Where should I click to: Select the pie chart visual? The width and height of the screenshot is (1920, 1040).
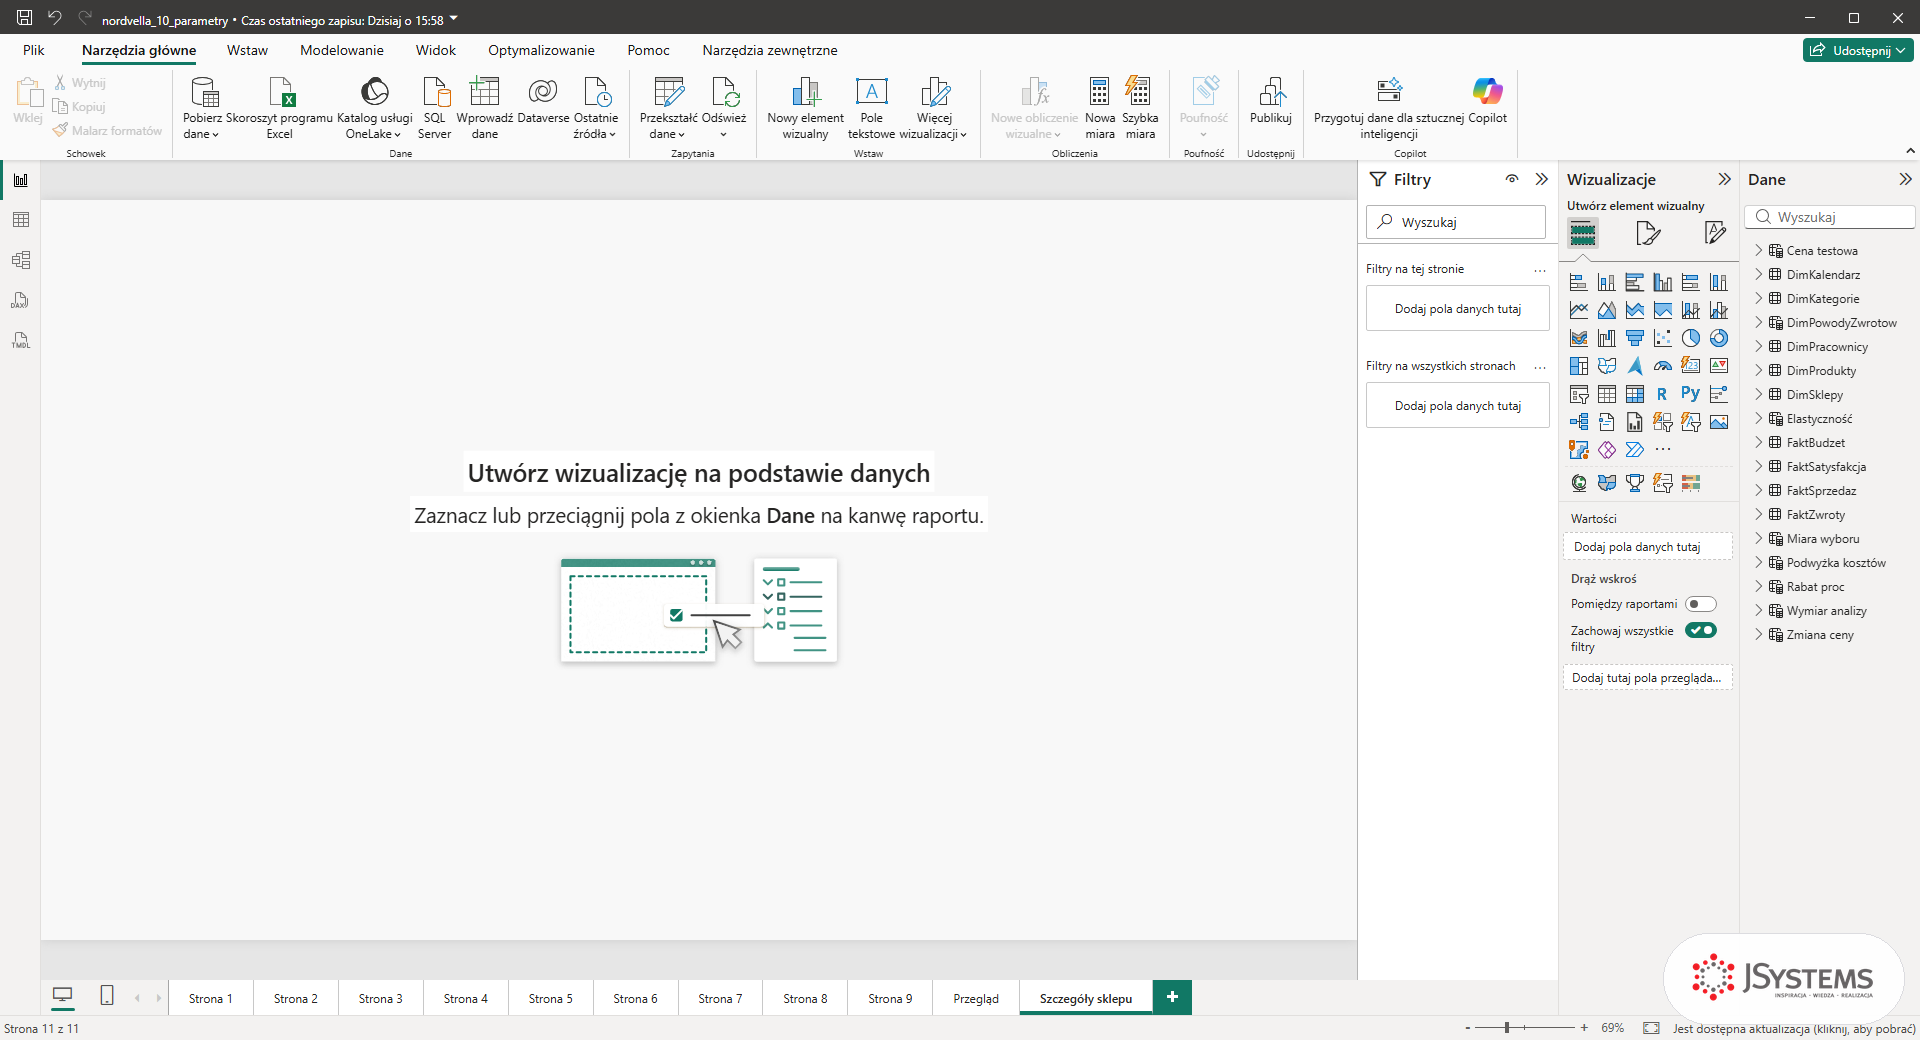(1690, 338)
